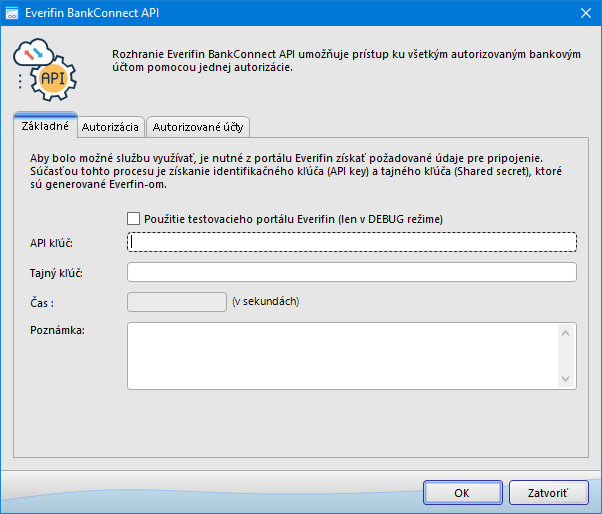602x514 pixels.
Task: Click the 'Rozhranie Everifin BankConnect API' description text
Action: [346, 61]
